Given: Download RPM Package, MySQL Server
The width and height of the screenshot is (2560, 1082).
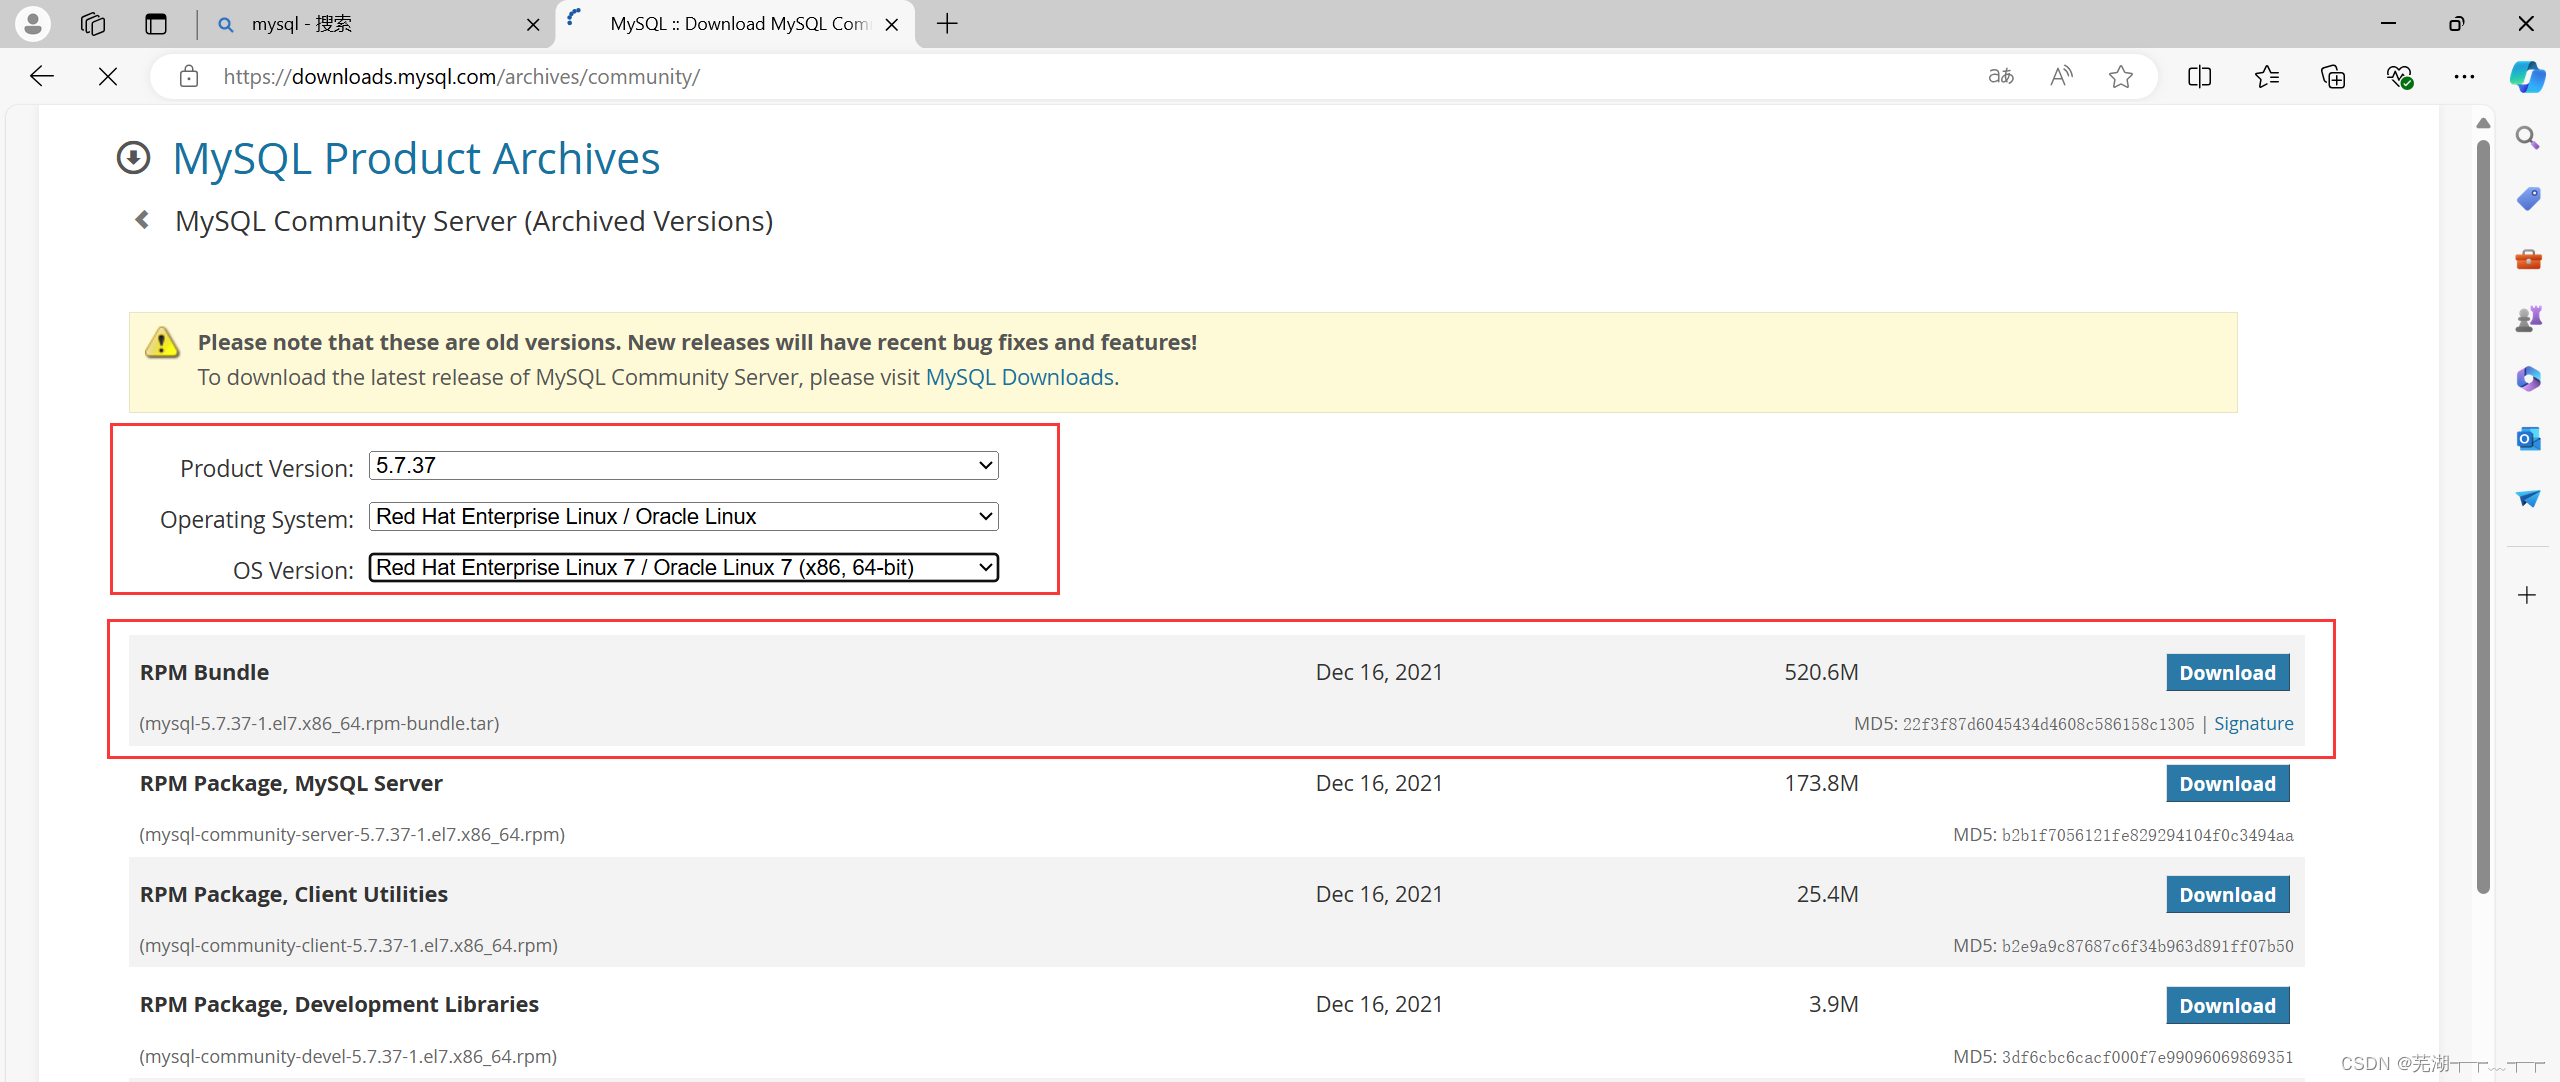Looking at the screenshot, I should pos(2228,784).
